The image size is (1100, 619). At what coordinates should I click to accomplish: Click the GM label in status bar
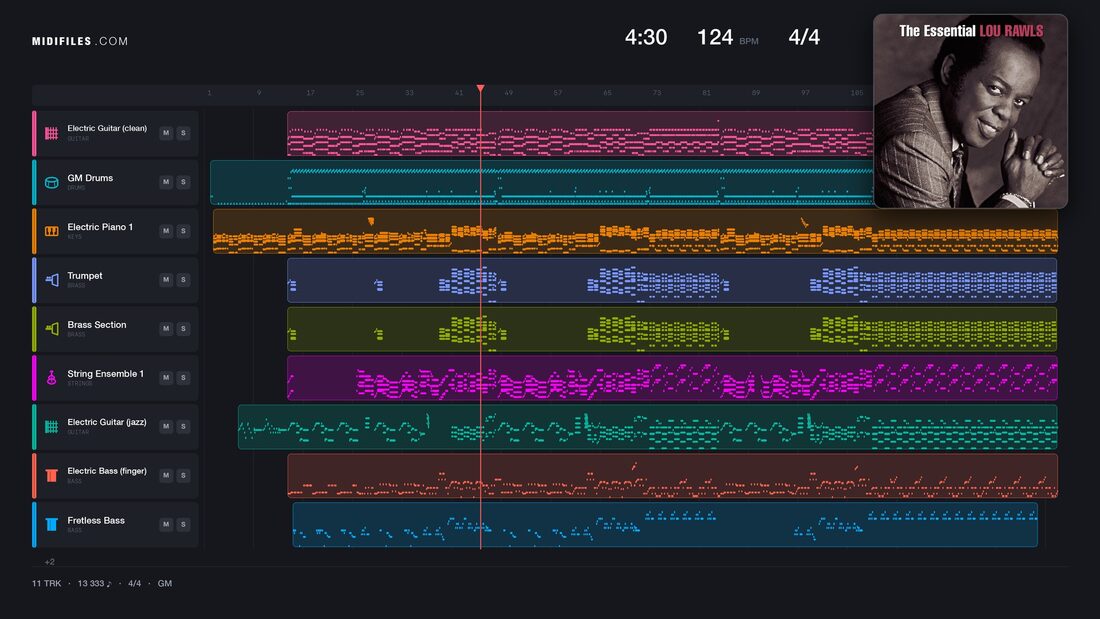tap(165, 583)
